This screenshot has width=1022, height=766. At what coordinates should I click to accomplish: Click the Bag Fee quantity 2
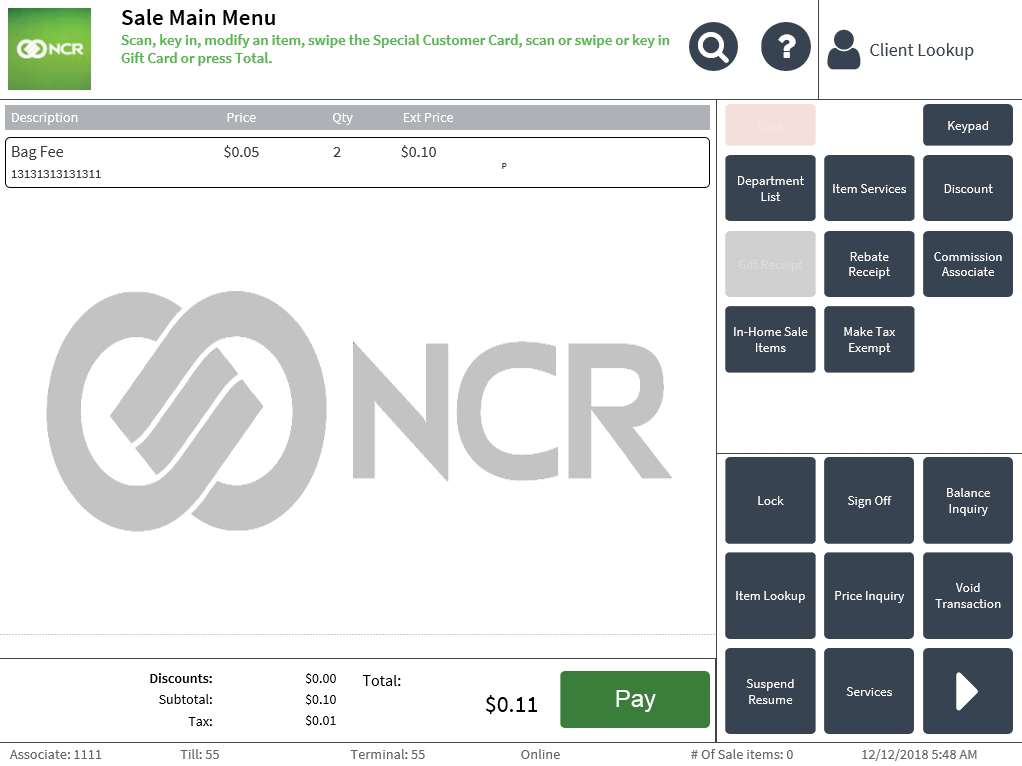coord(337,152)
